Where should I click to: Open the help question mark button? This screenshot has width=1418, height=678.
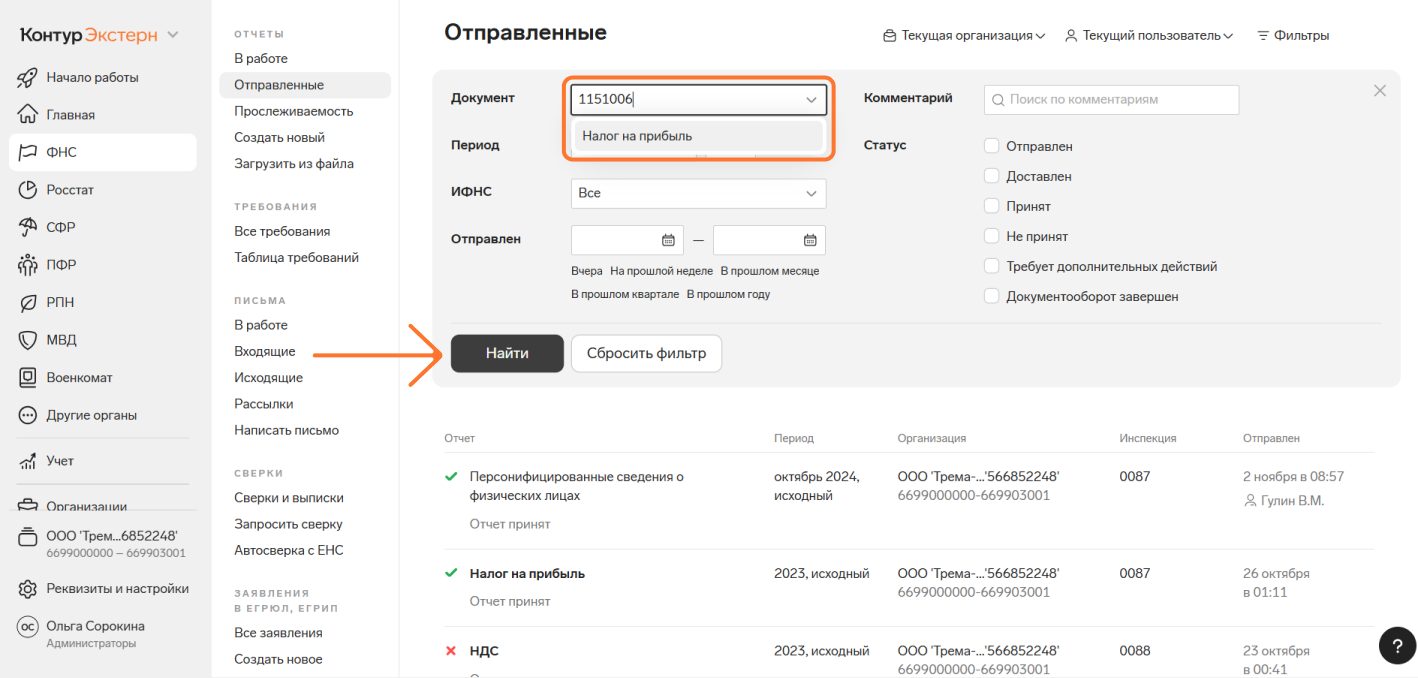click(1397, 645)
